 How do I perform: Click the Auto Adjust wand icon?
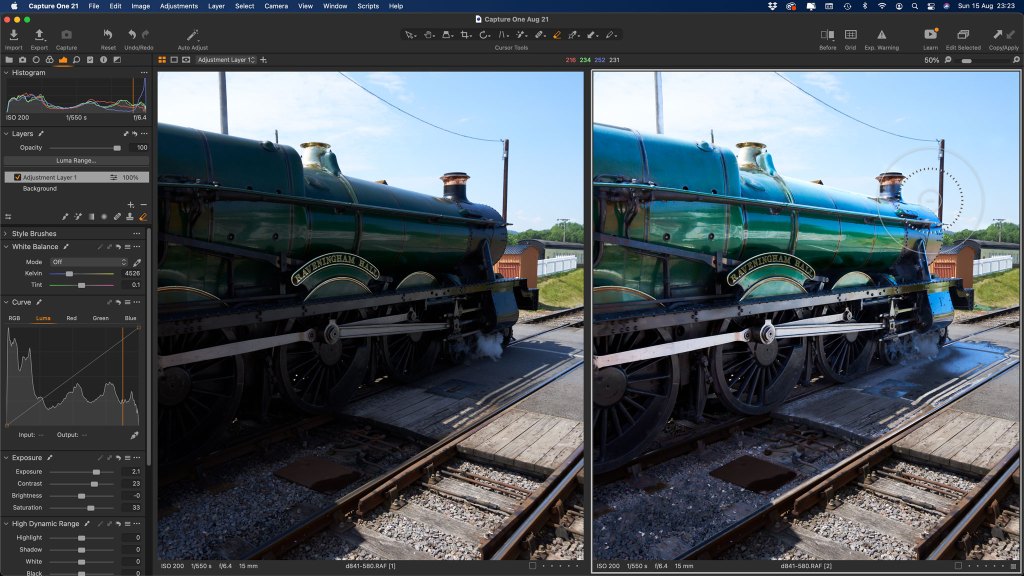click(193, 35)
